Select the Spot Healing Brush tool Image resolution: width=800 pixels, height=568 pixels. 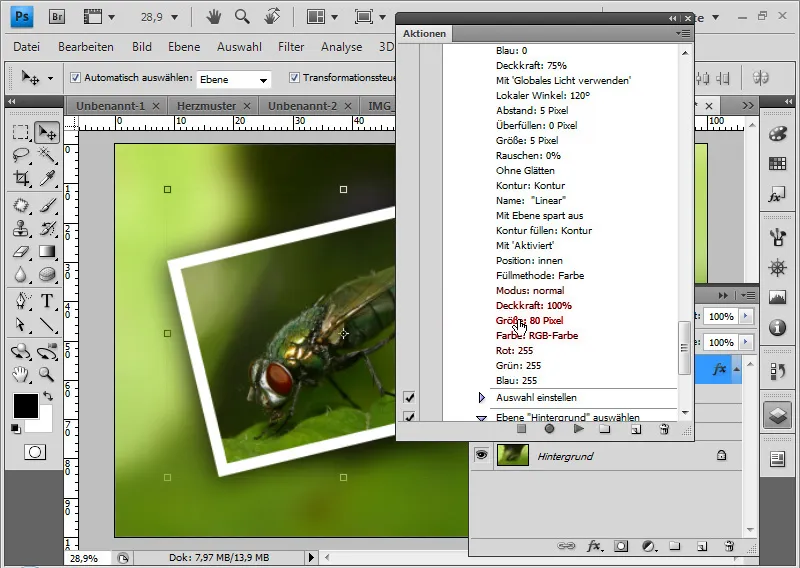point(20,205)
